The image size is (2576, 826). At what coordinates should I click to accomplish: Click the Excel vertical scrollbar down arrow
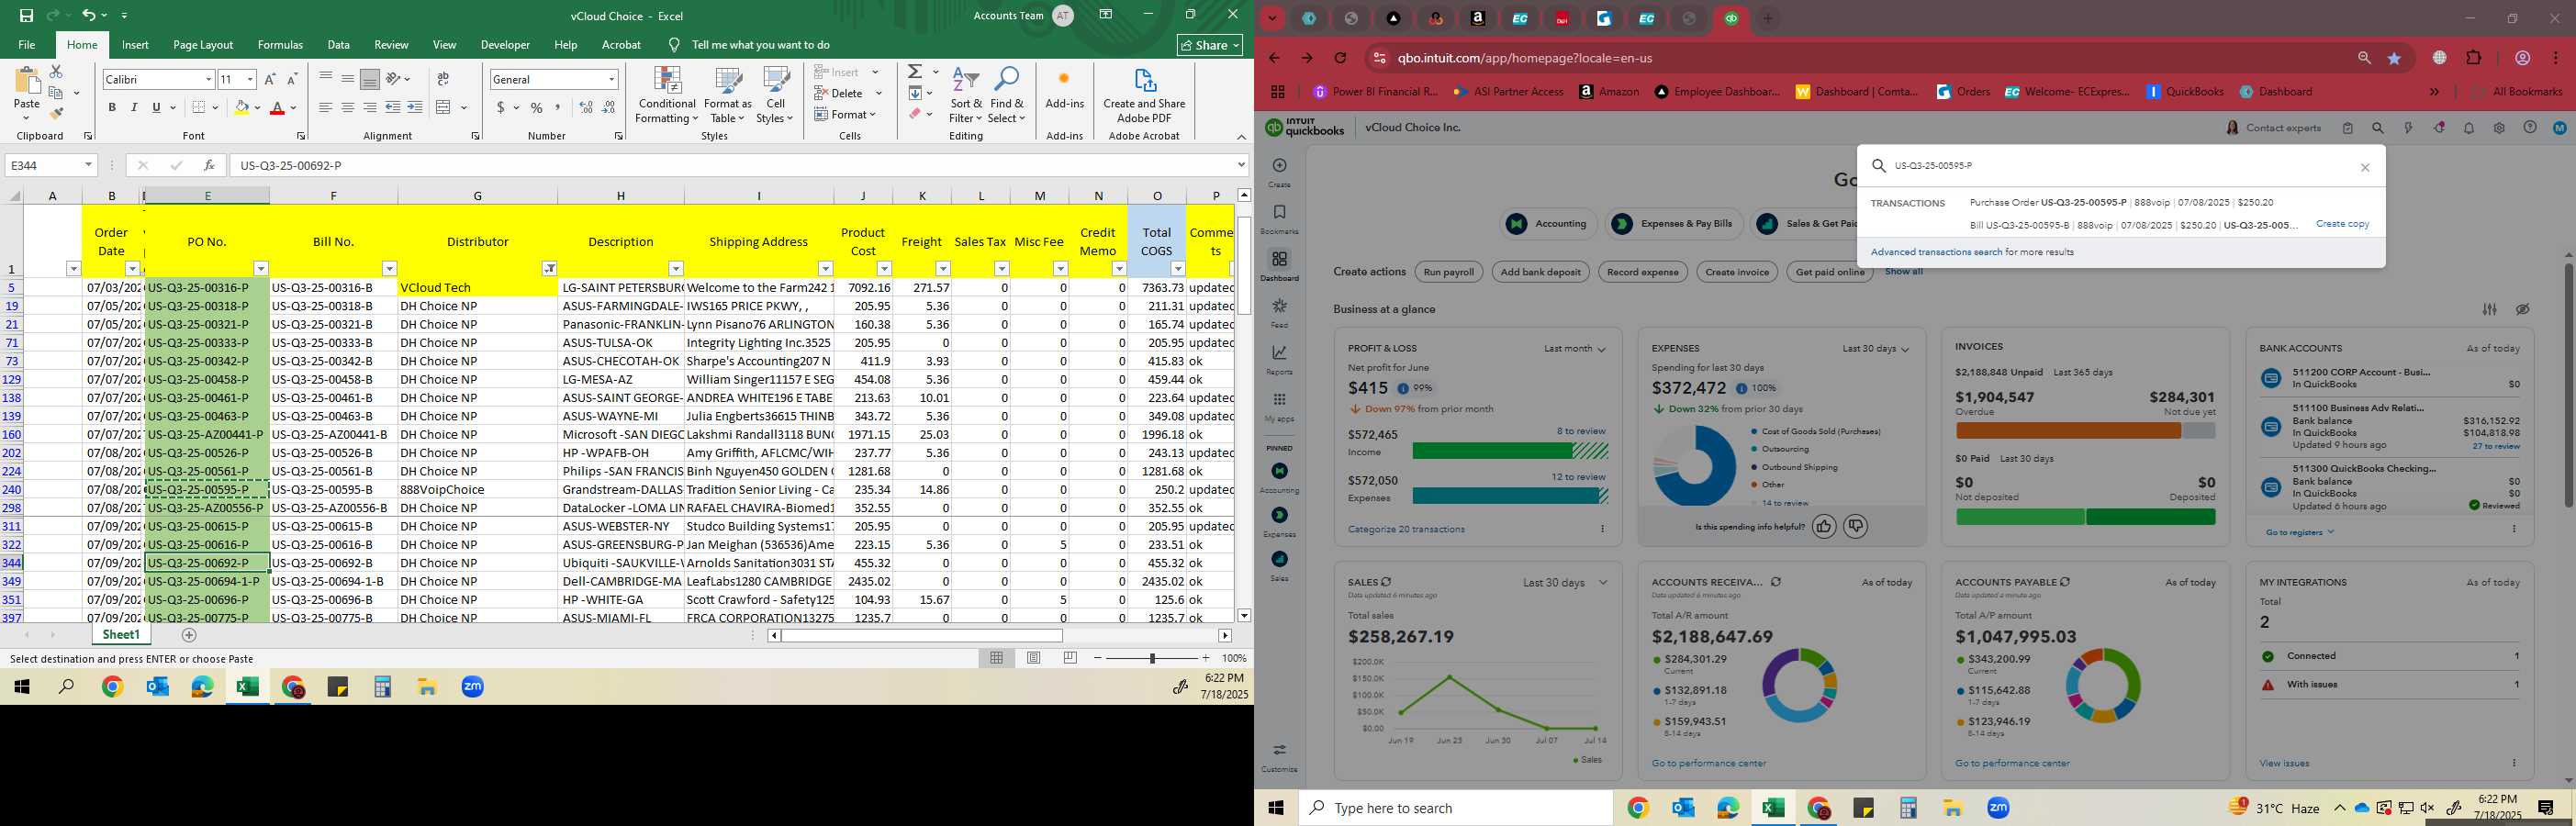tap(1244, 616)
